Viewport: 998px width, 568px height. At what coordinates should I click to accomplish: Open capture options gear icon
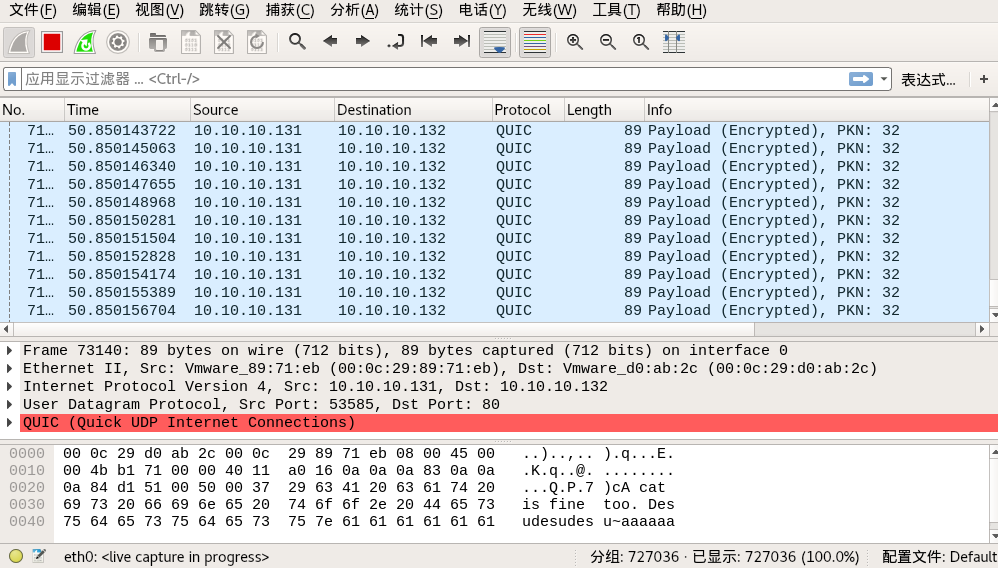coord(118,43)
